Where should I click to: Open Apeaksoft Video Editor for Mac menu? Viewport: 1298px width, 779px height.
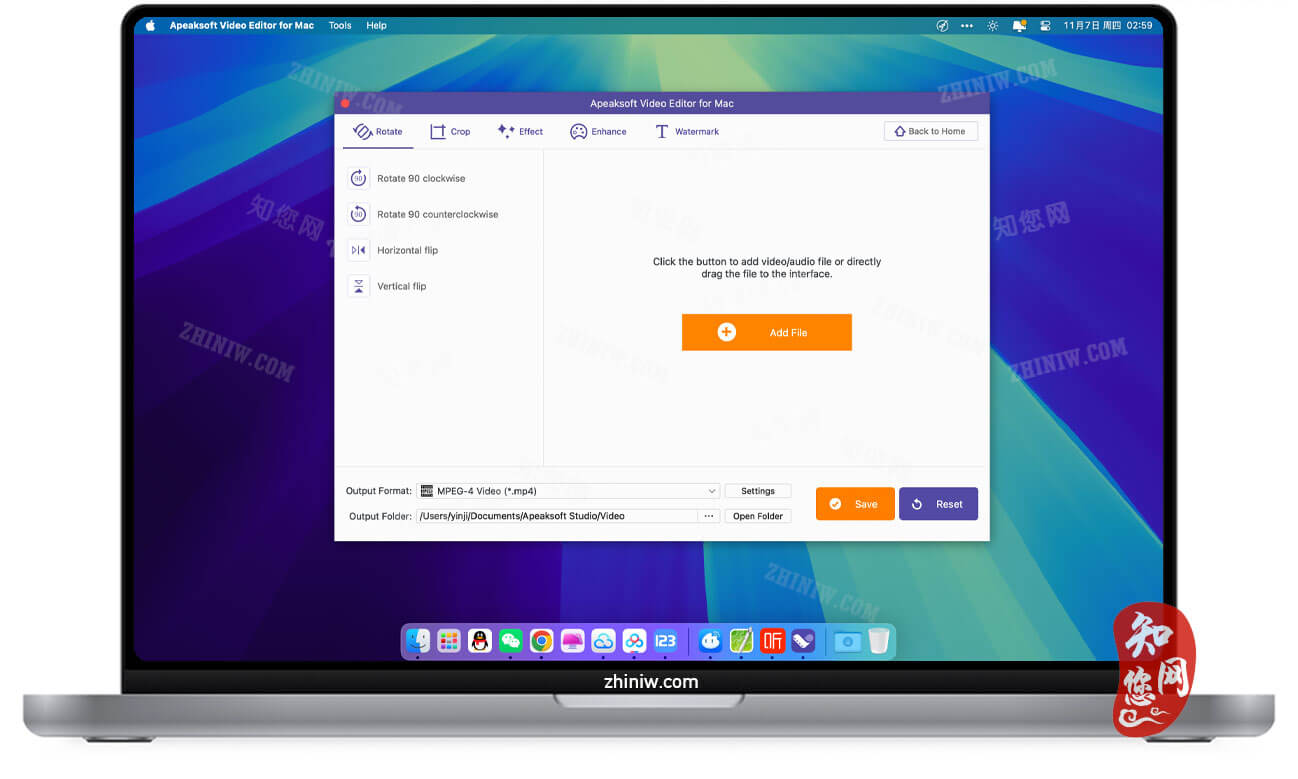tap(242, 25)
